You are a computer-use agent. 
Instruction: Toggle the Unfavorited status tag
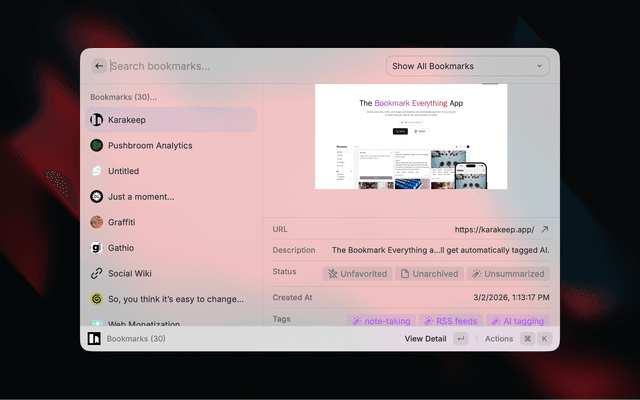[357, 273]
